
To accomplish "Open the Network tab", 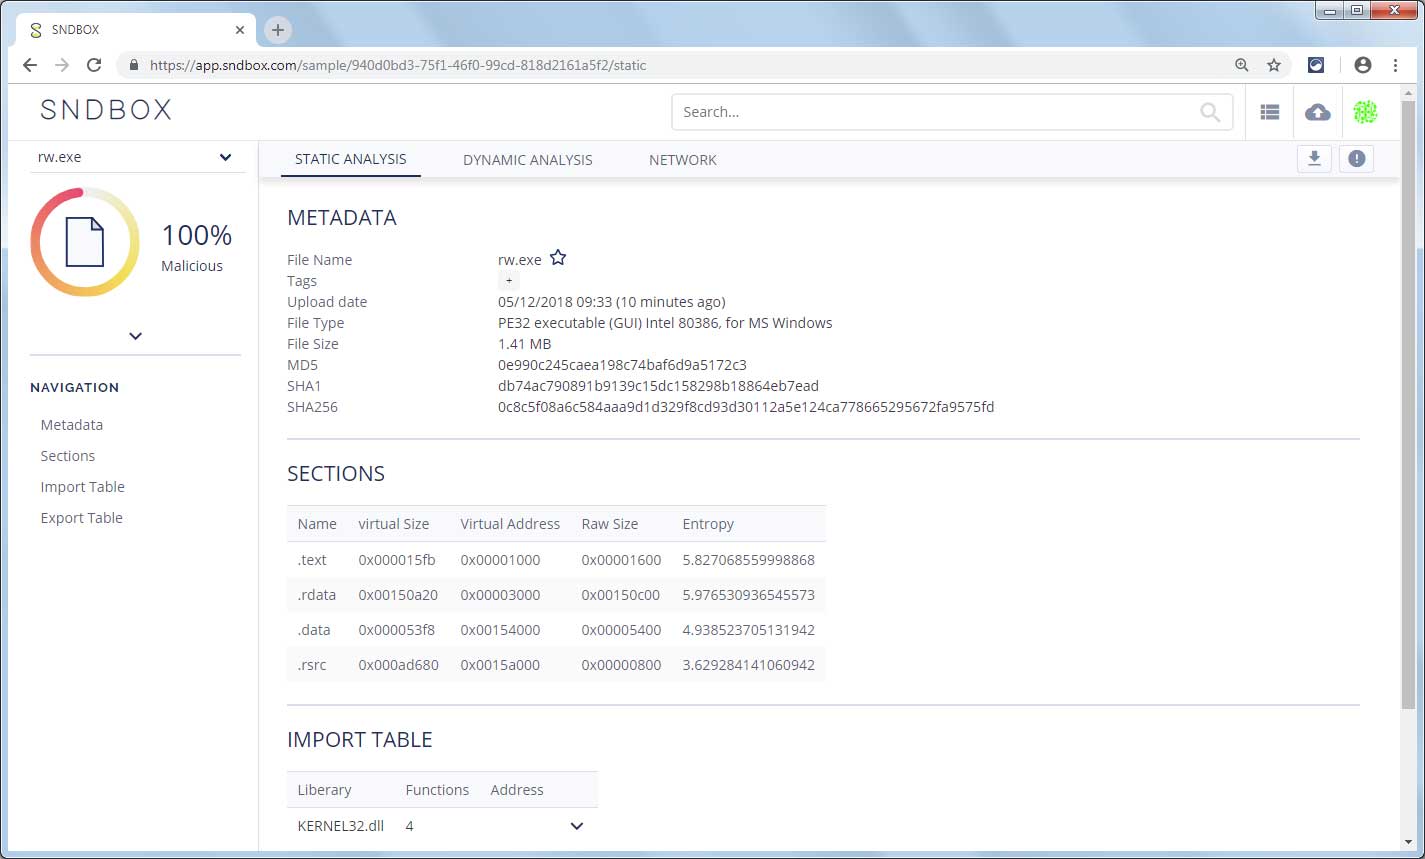I will point(683,160).
